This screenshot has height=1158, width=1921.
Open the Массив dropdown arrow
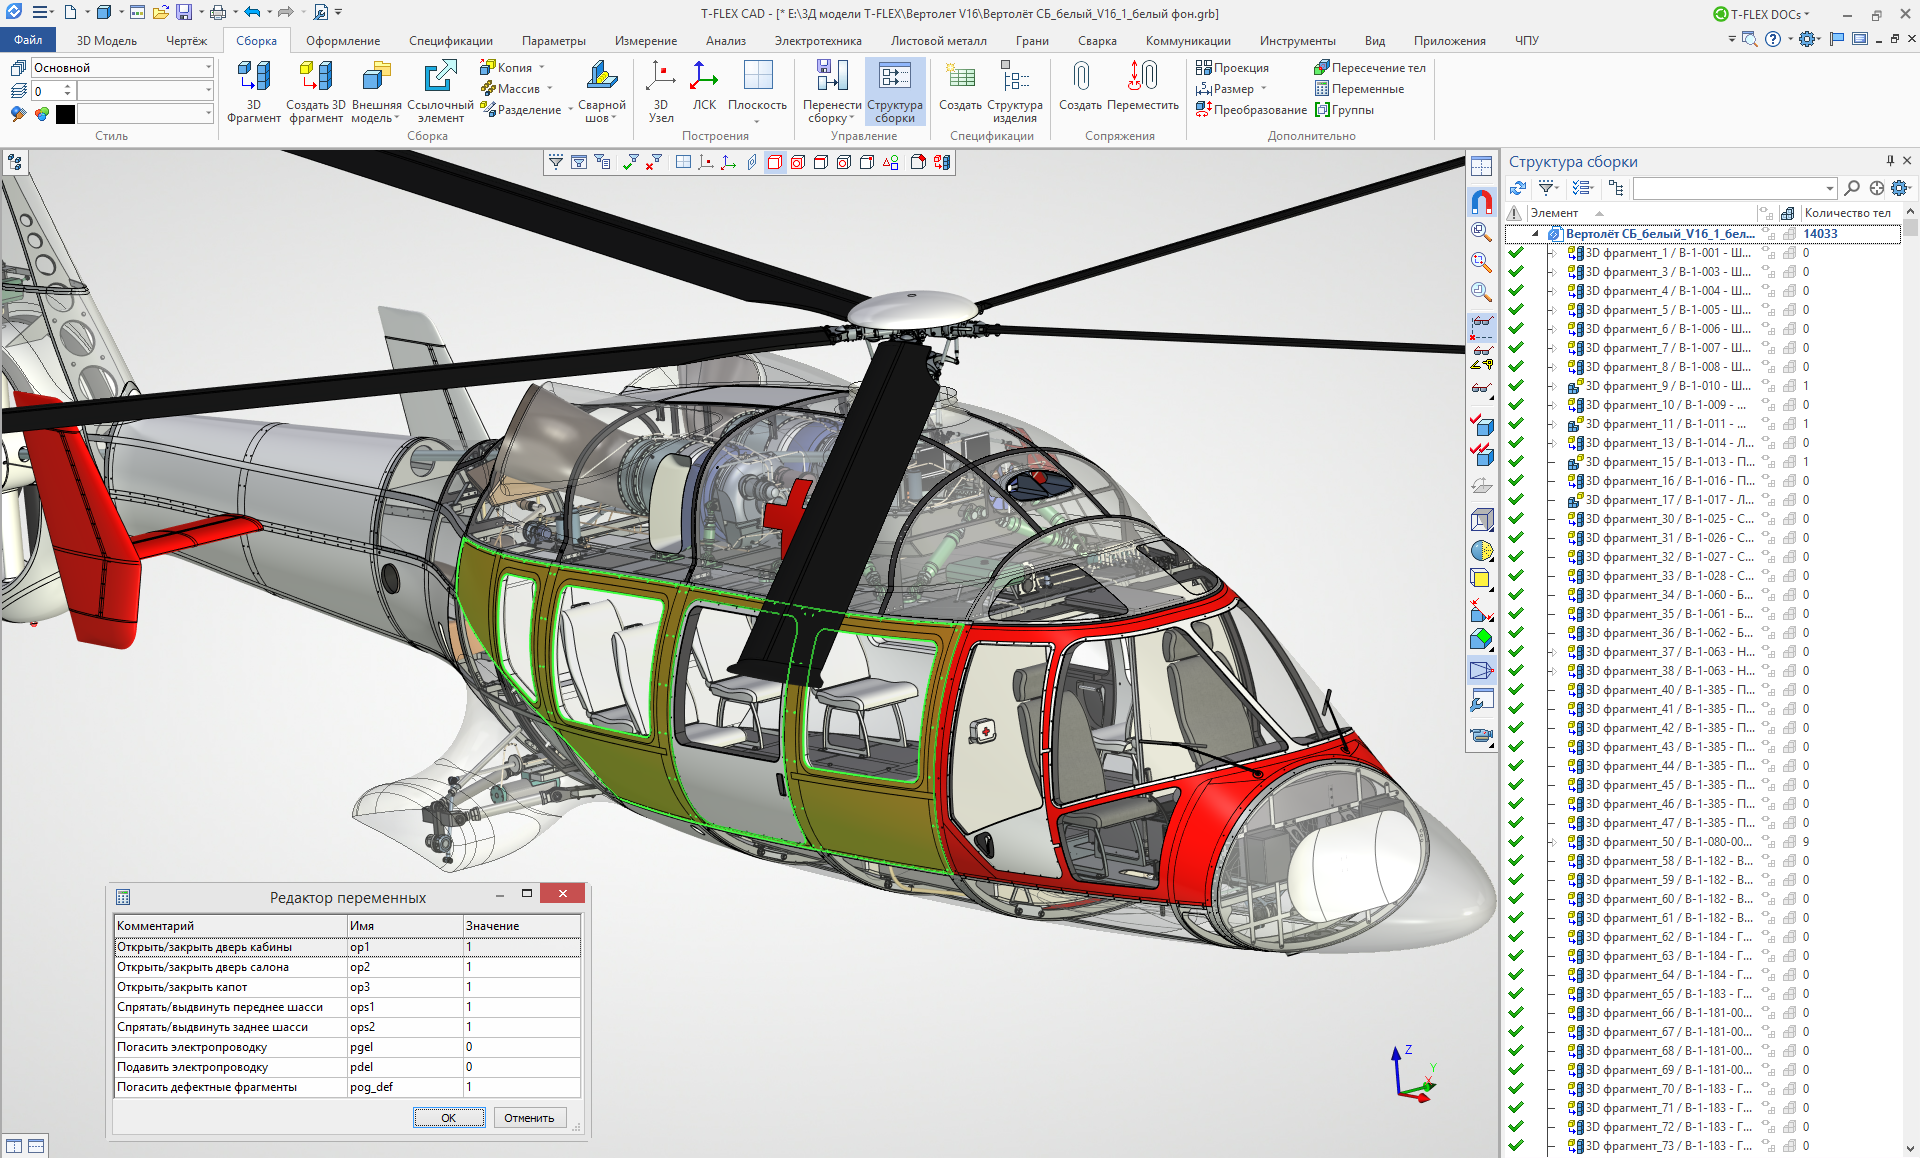point(549,88)
